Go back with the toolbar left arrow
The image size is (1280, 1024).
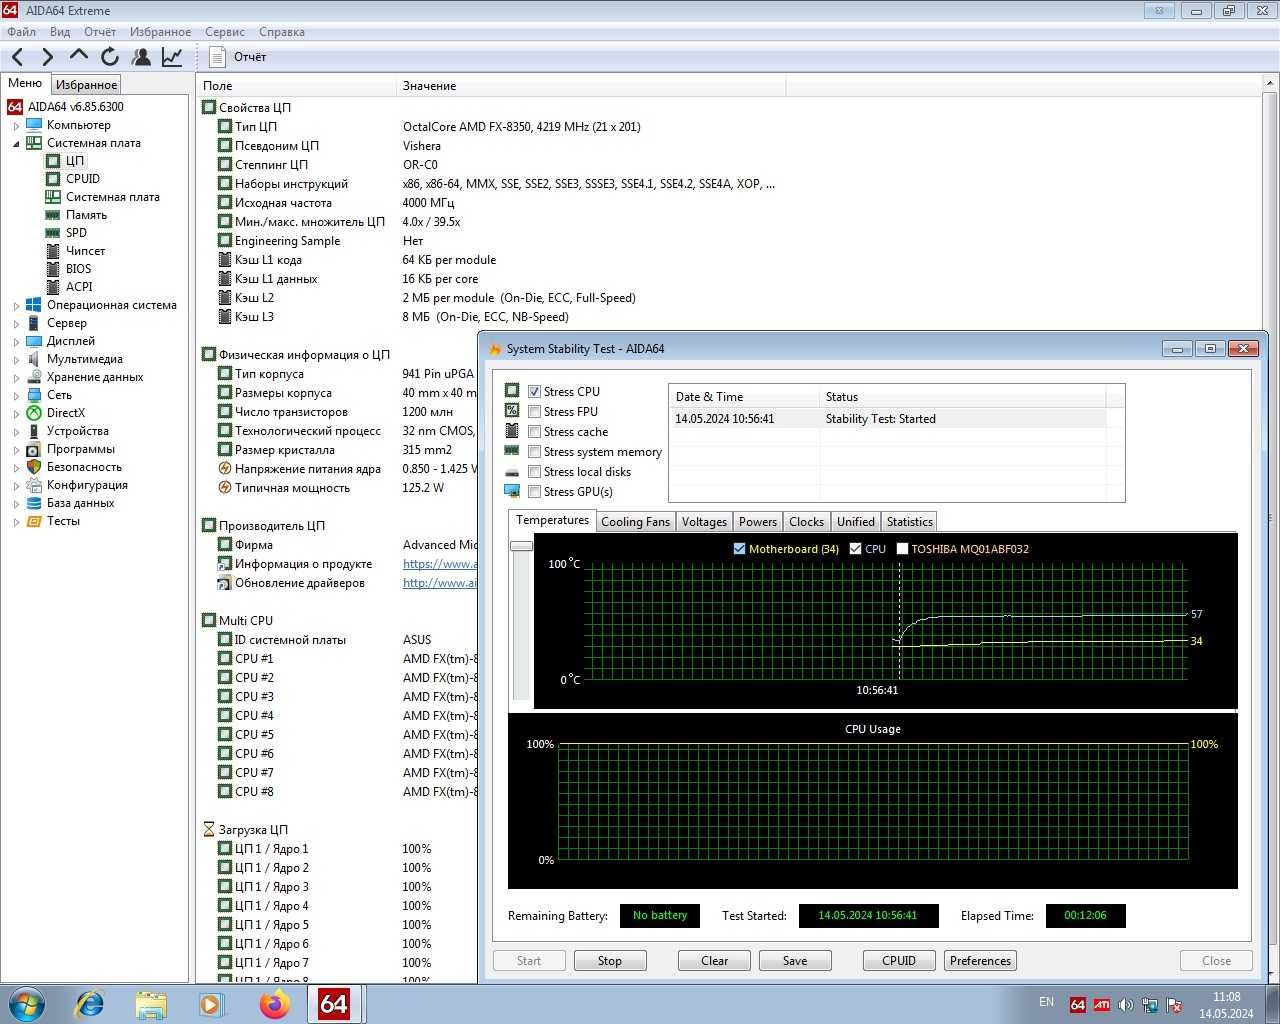click(18, 57)
